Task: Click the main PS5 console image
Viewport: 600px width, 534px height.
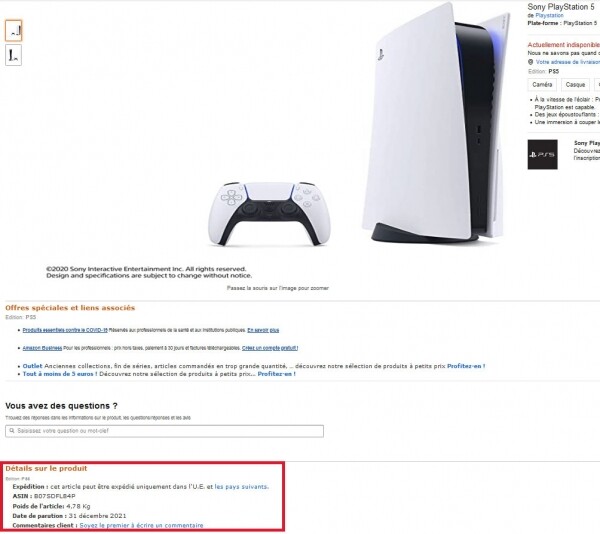Action: [x=436, y=123]
